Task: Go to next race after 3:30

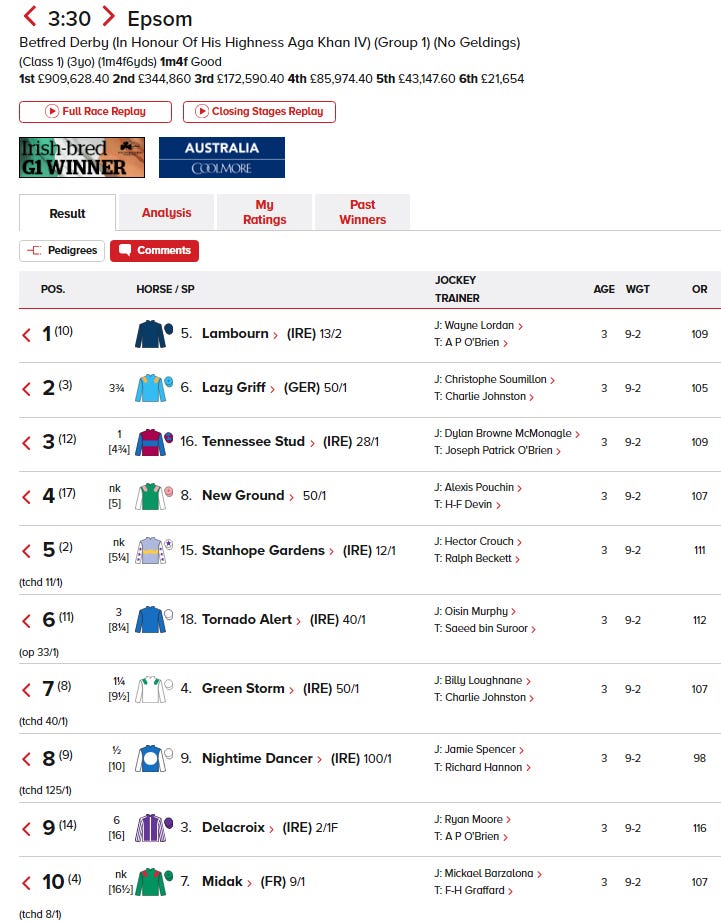Action: click(108, 16)
